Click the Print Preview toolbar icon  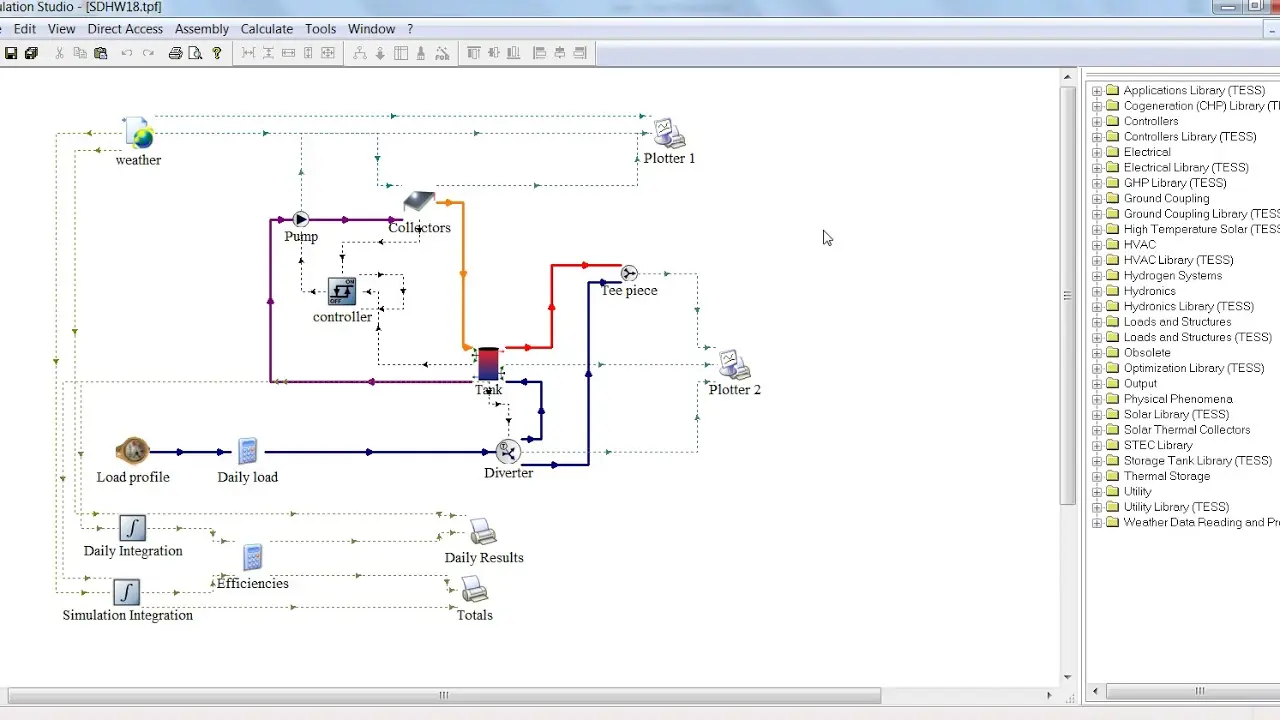click(x=196, y=53)
